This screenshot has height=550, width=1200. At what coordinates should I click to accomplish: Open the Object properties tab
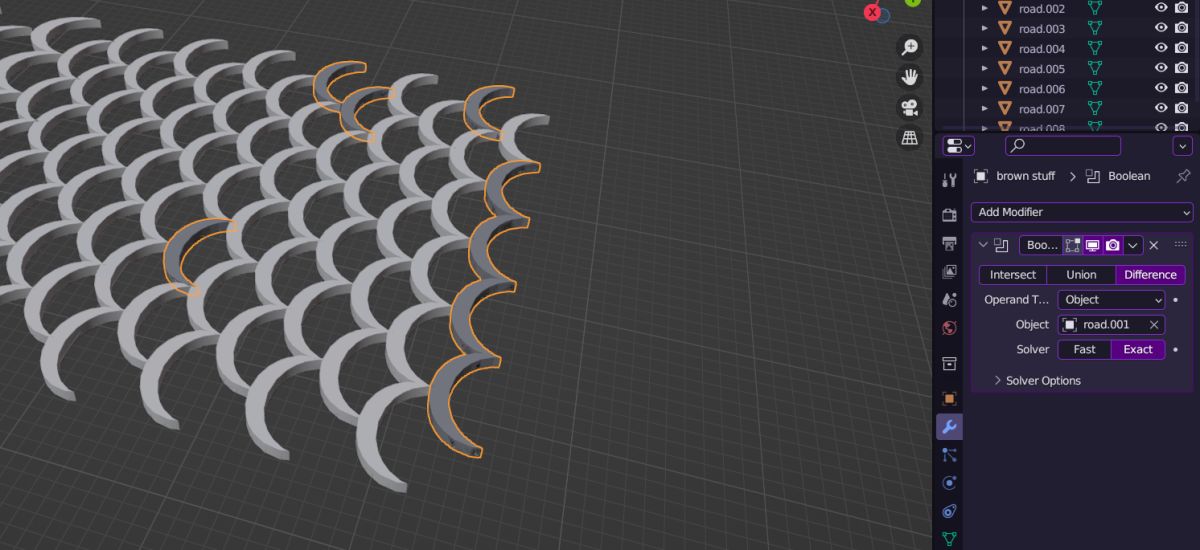tap(949, 398)
